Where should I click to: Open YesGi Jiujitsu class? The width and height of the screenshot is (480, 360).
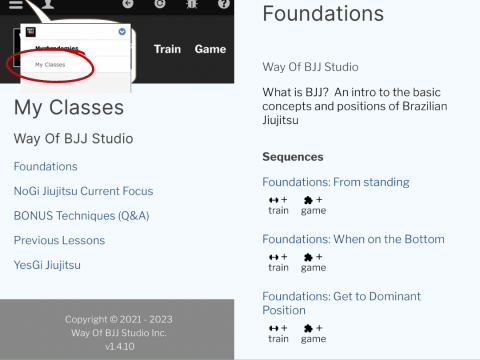click(47, 265)
